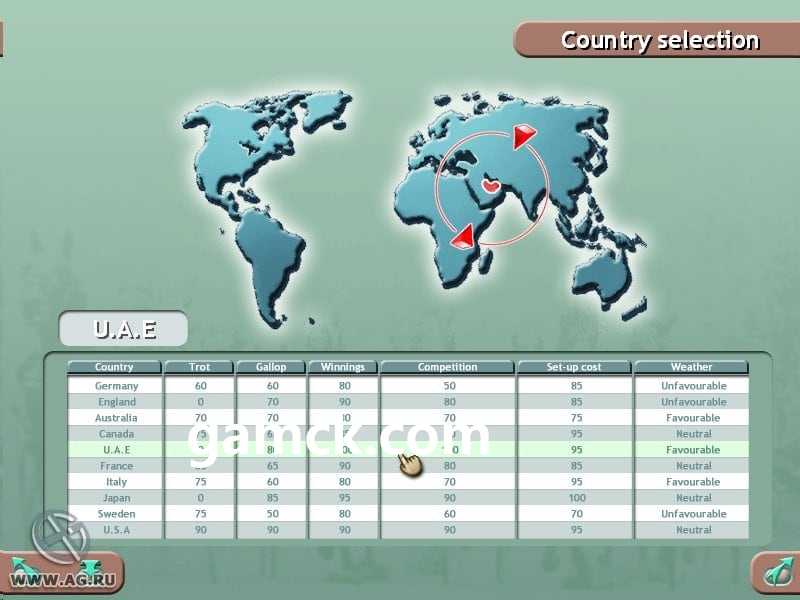
Task: Click the Set-up cost column header
Action: [x=574, y=367]
